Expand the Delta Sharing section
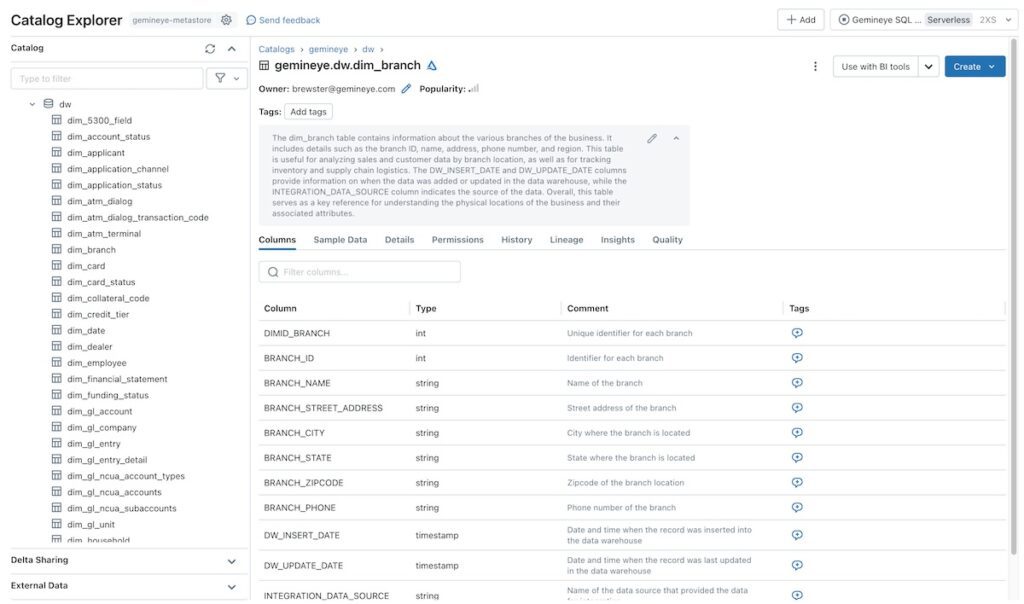This screenshot has height=604, width=1024. 231,559
